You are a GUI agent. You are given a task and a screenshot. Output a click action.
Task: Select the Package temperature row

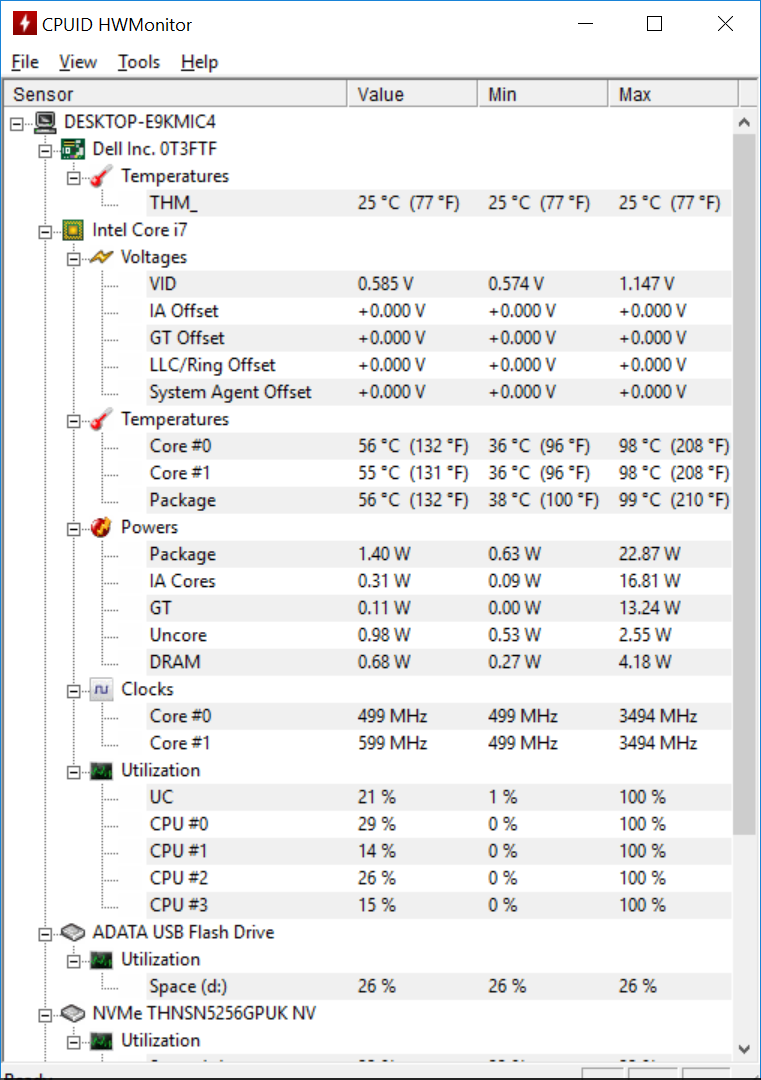[x=438, y=501]
